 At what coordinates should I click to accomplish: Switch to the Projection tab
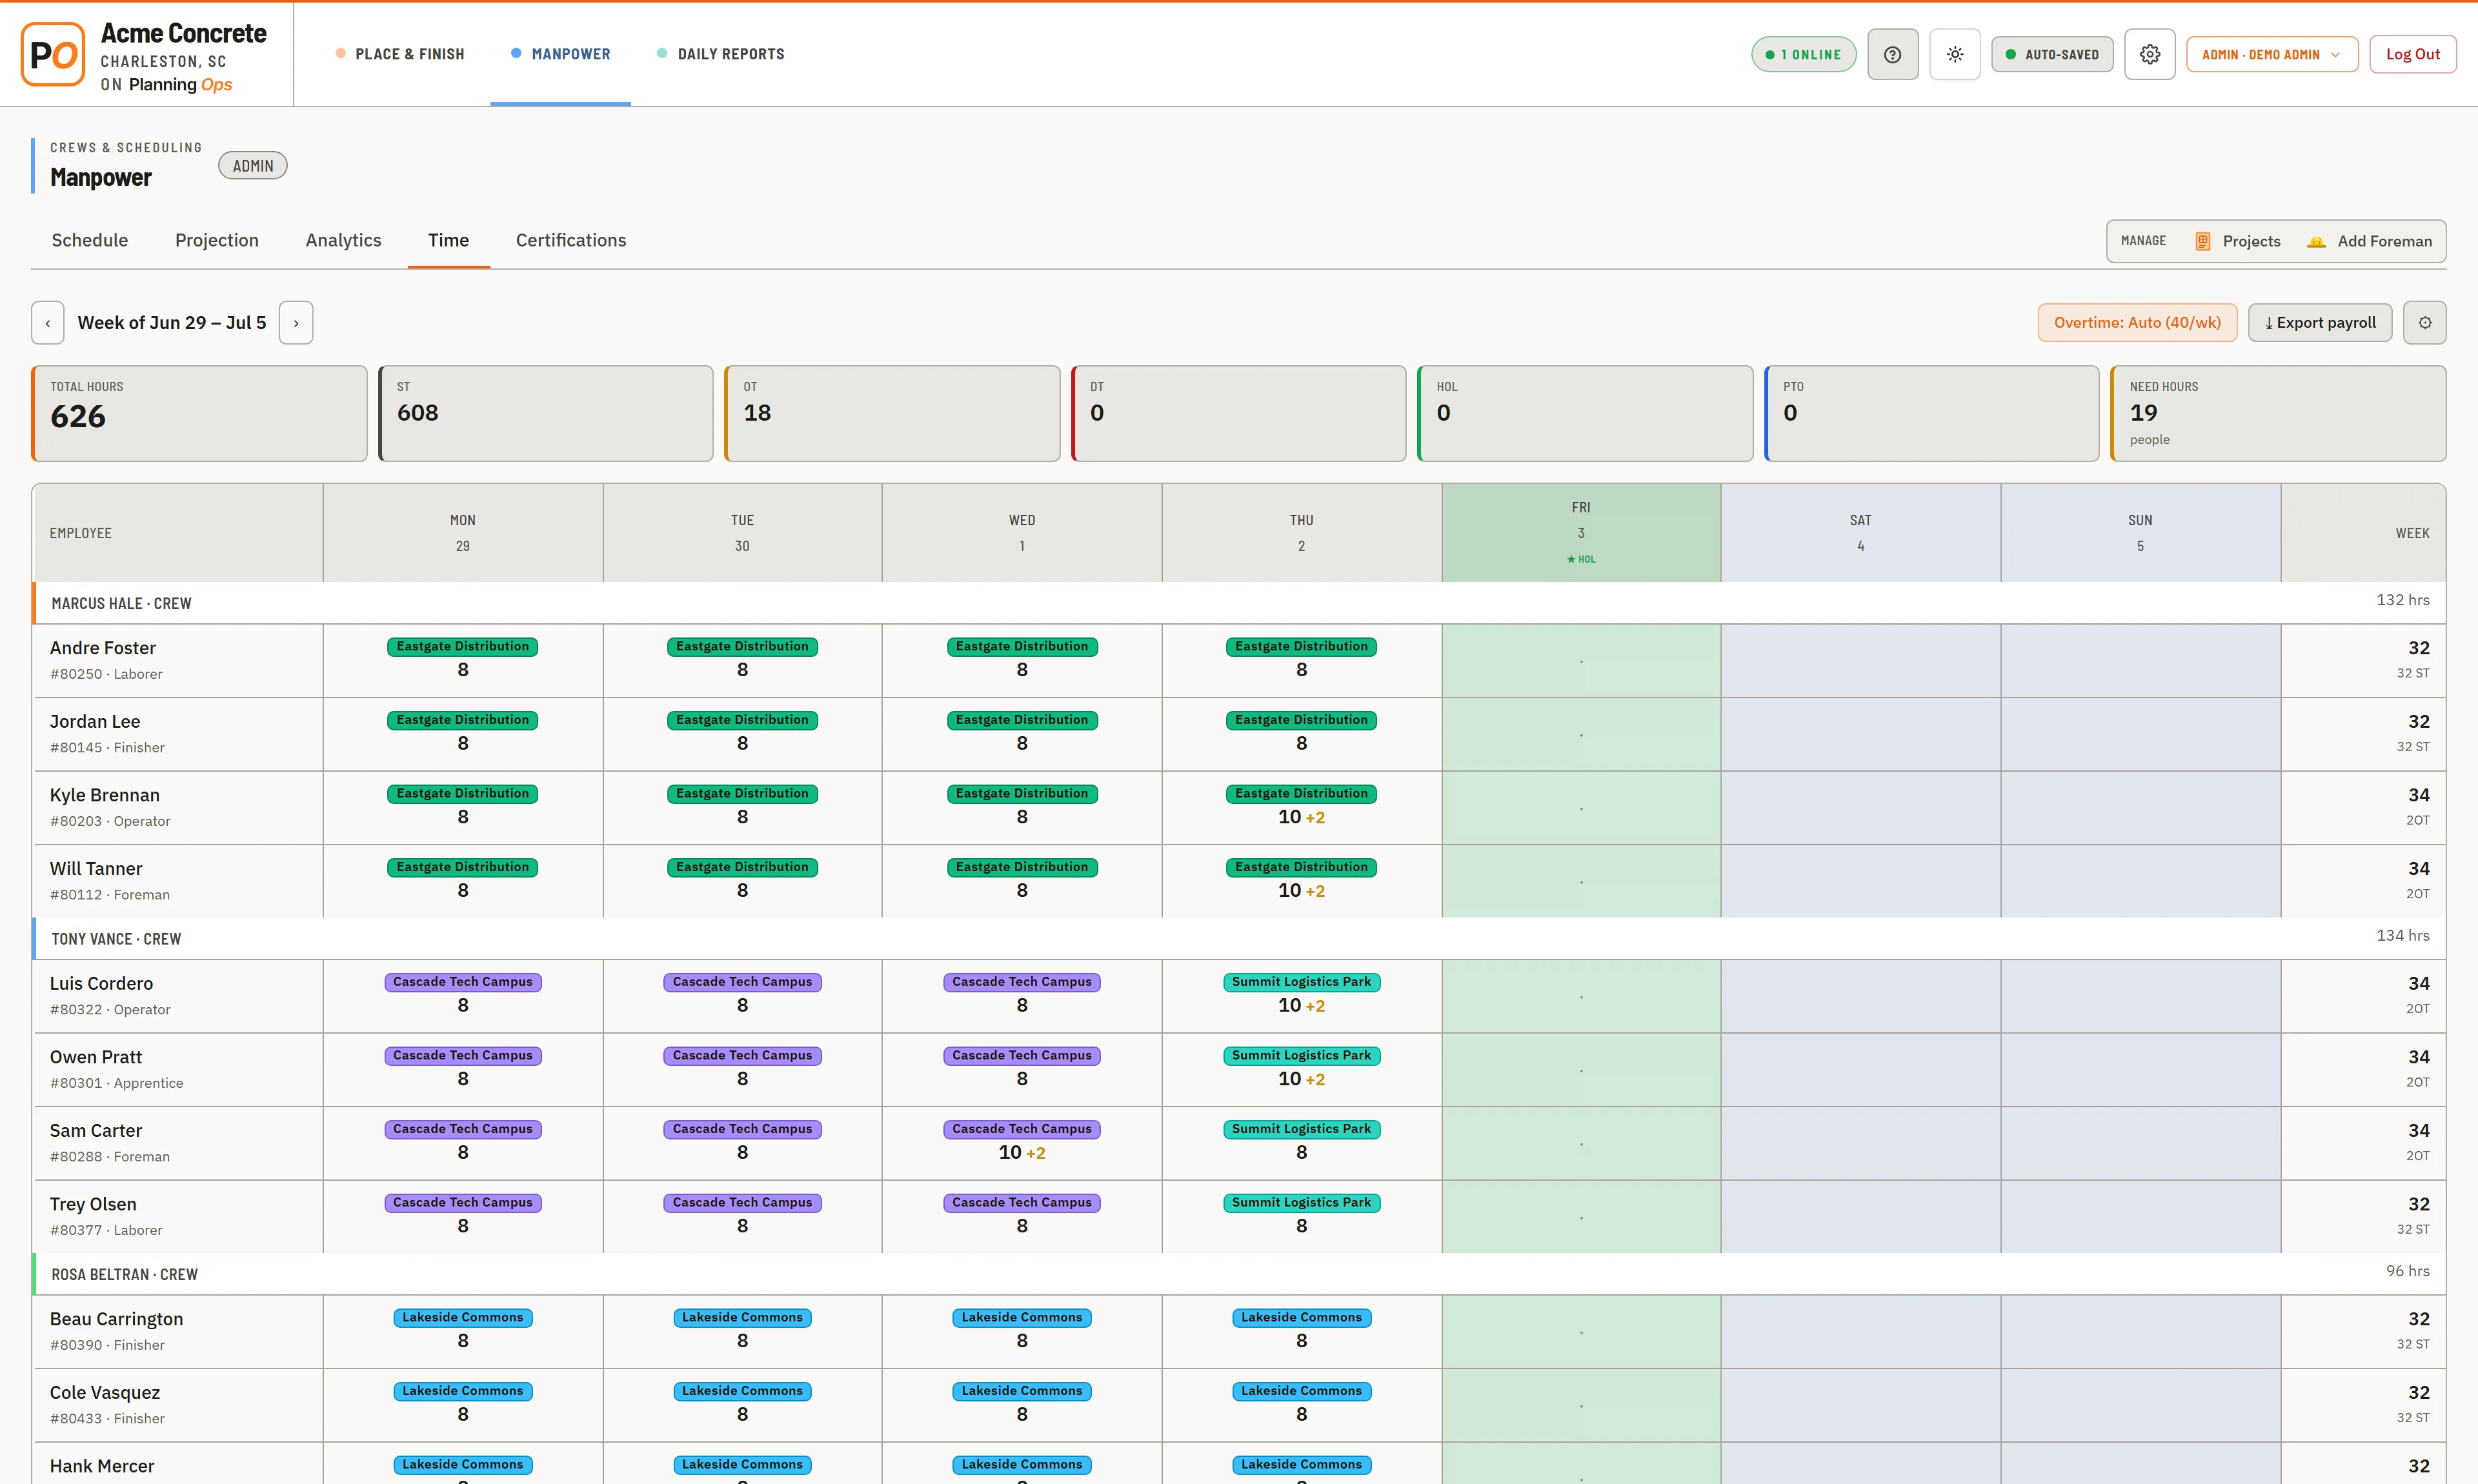click(x=217, y=240)
